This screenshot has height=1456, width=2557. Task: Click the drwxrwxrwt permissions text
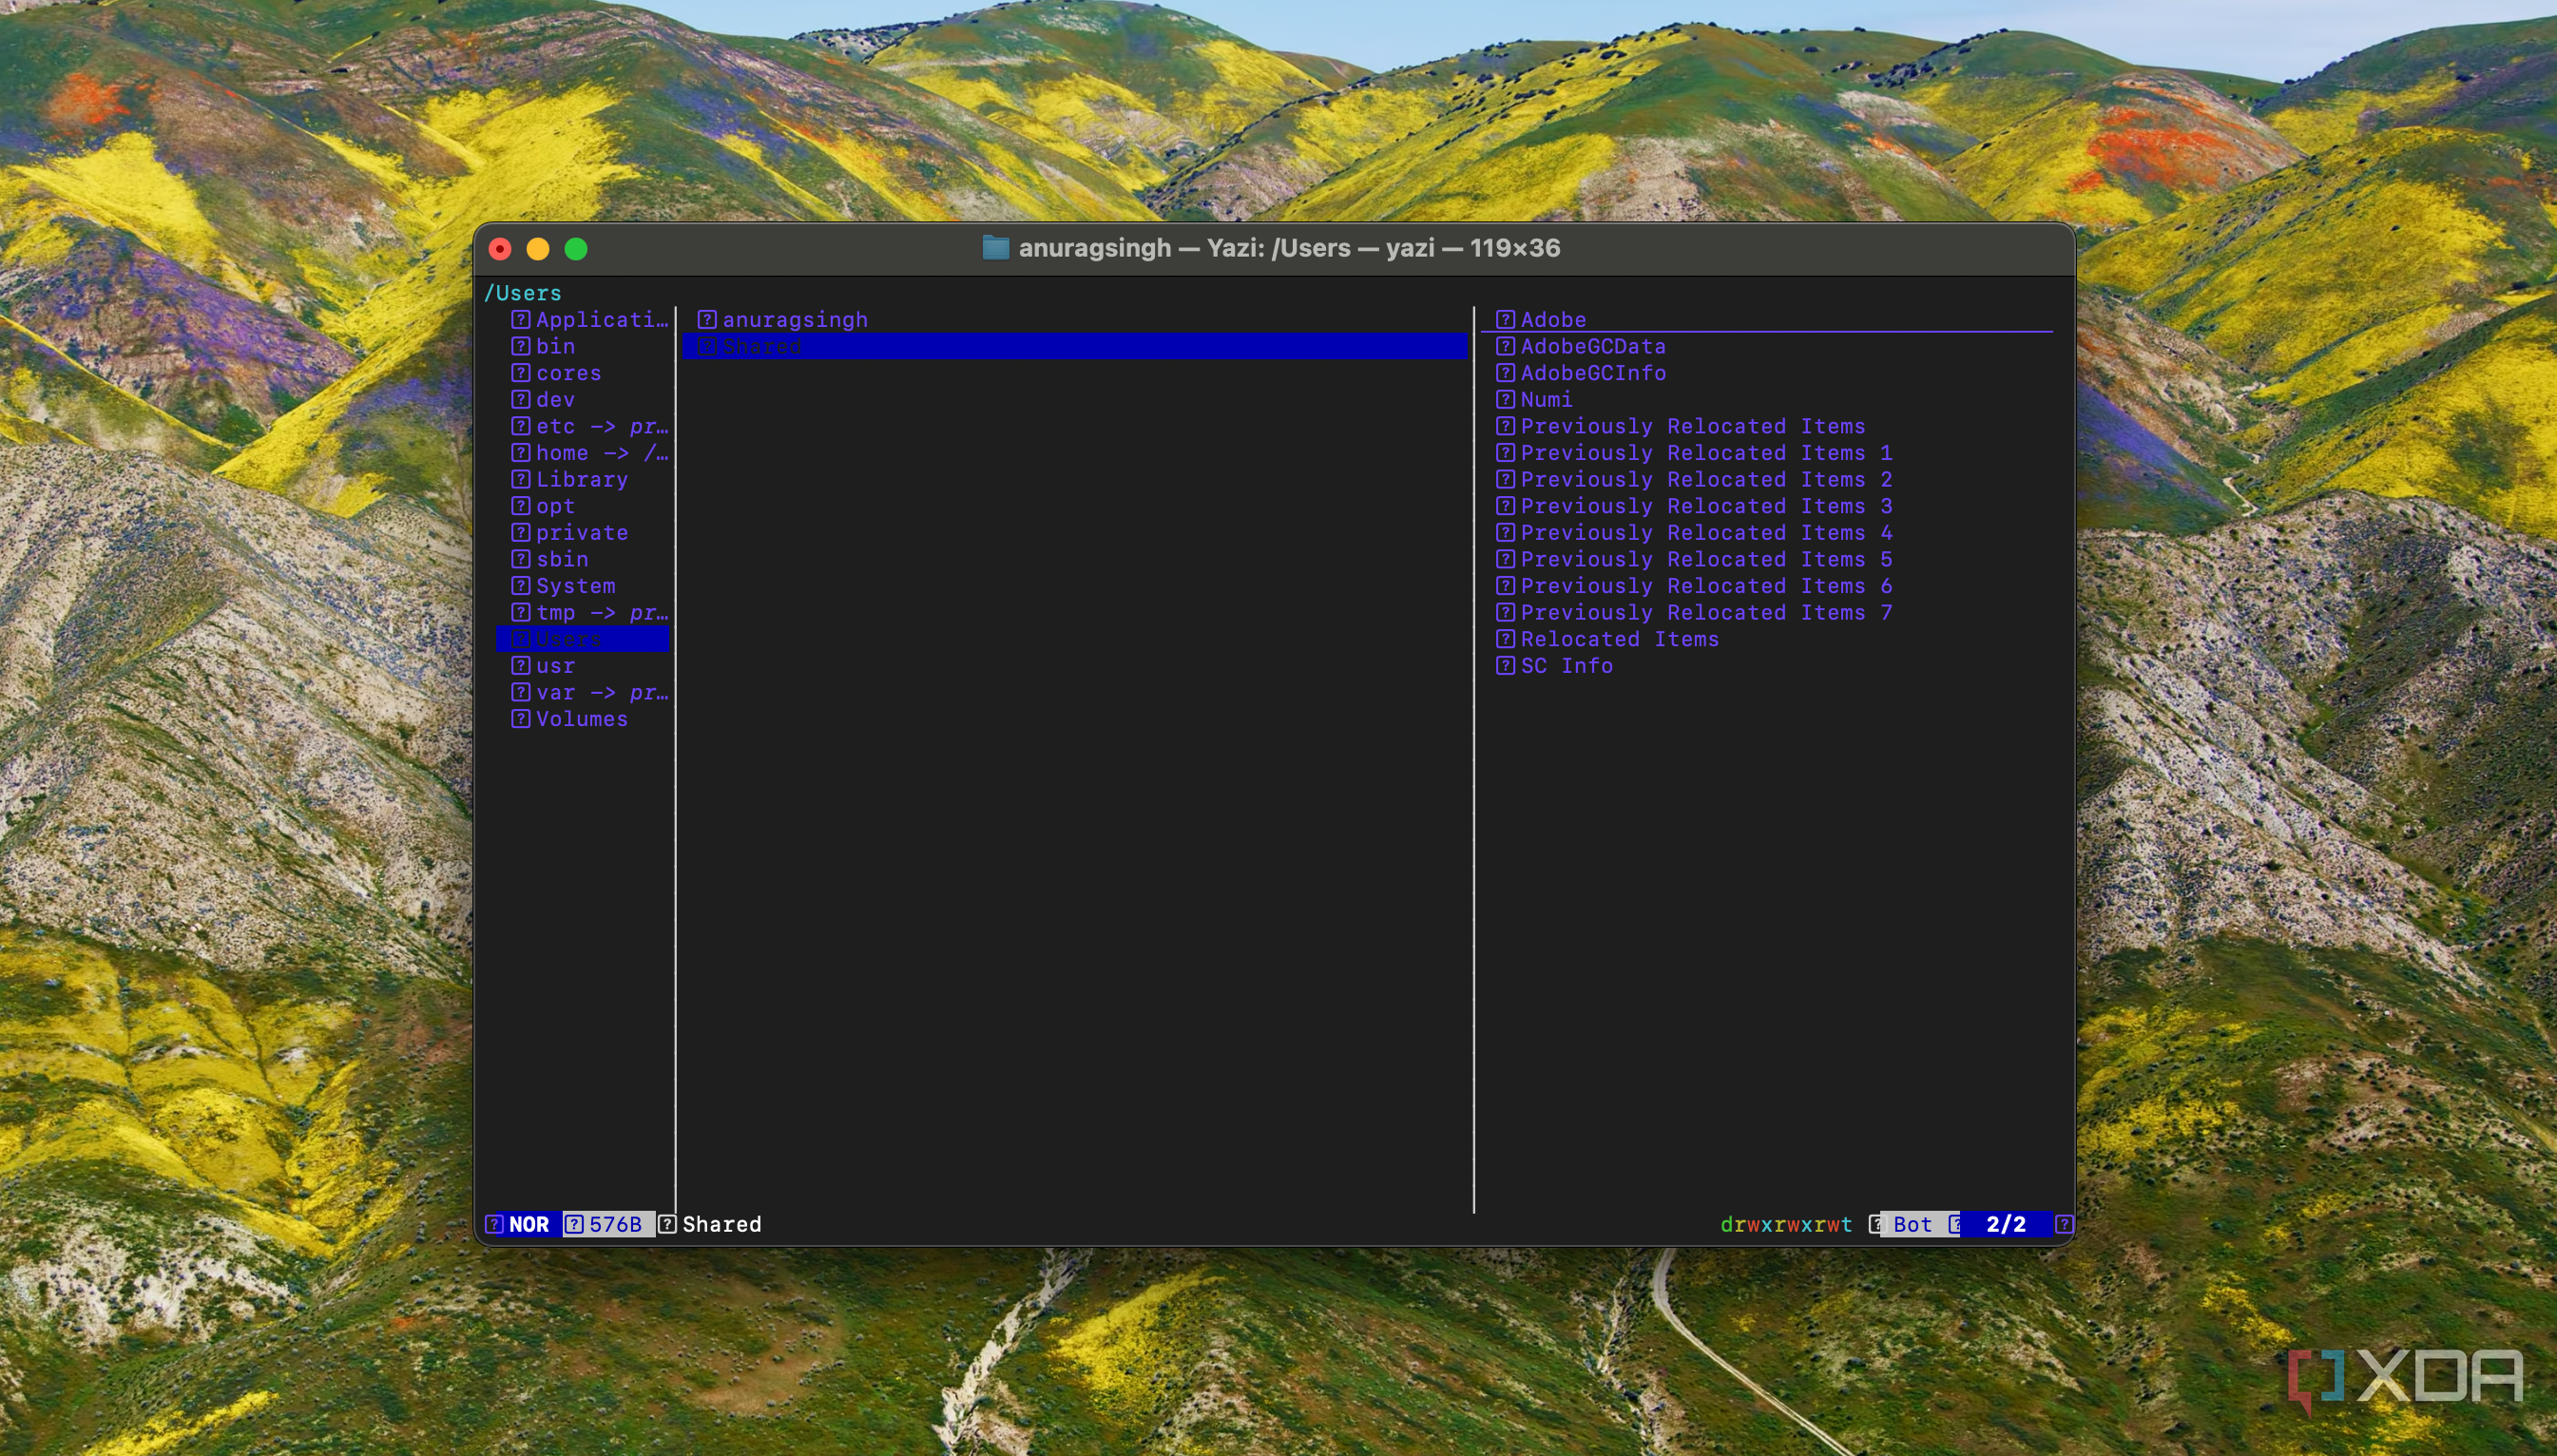1786,1225
